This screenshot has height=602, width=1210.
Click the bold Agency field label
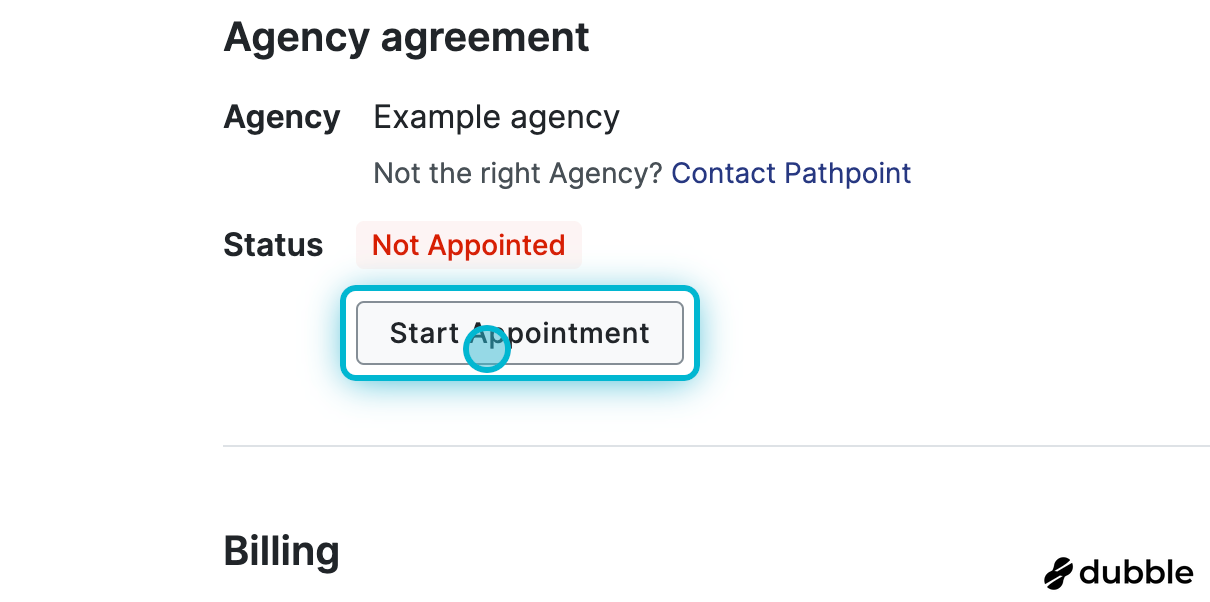[282, 117]
